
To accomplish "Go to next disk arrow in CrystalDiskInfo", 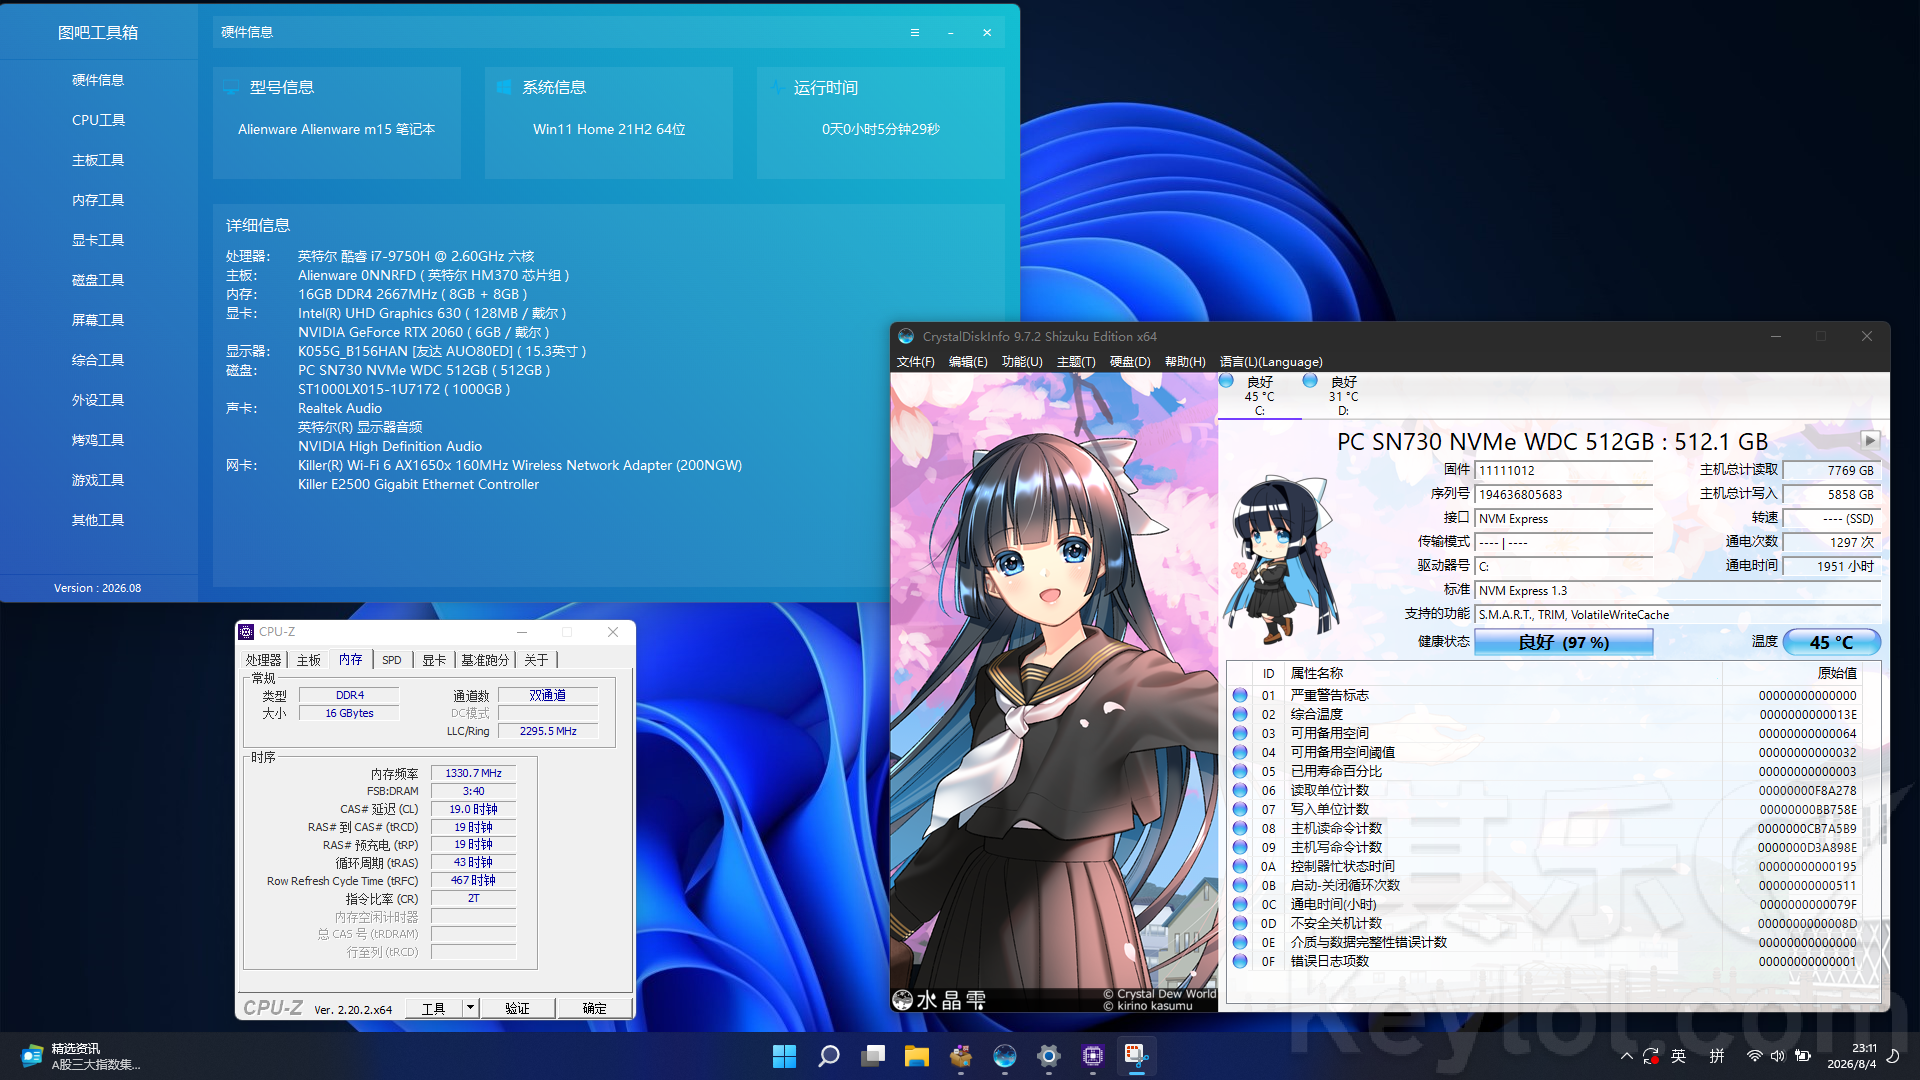I will click(1870, 440).
